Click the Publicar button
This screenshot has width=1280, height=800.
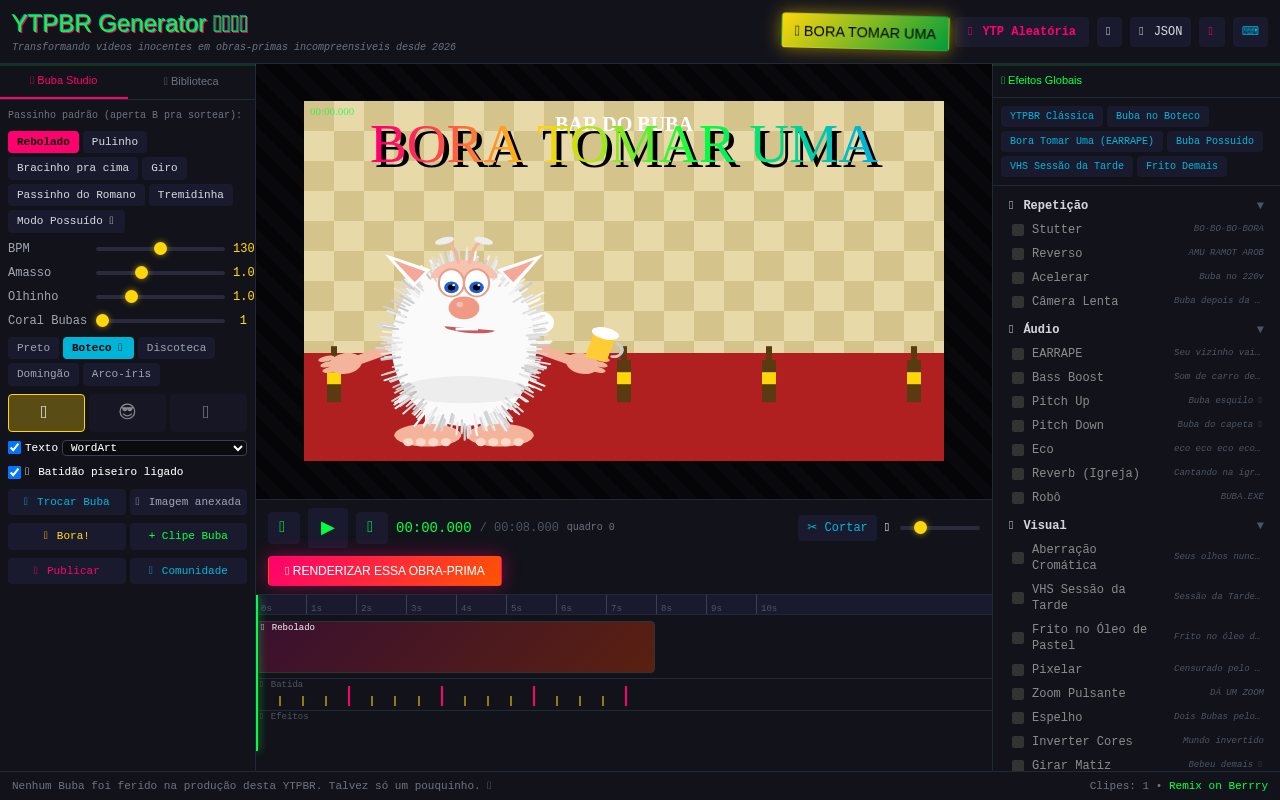67,571
